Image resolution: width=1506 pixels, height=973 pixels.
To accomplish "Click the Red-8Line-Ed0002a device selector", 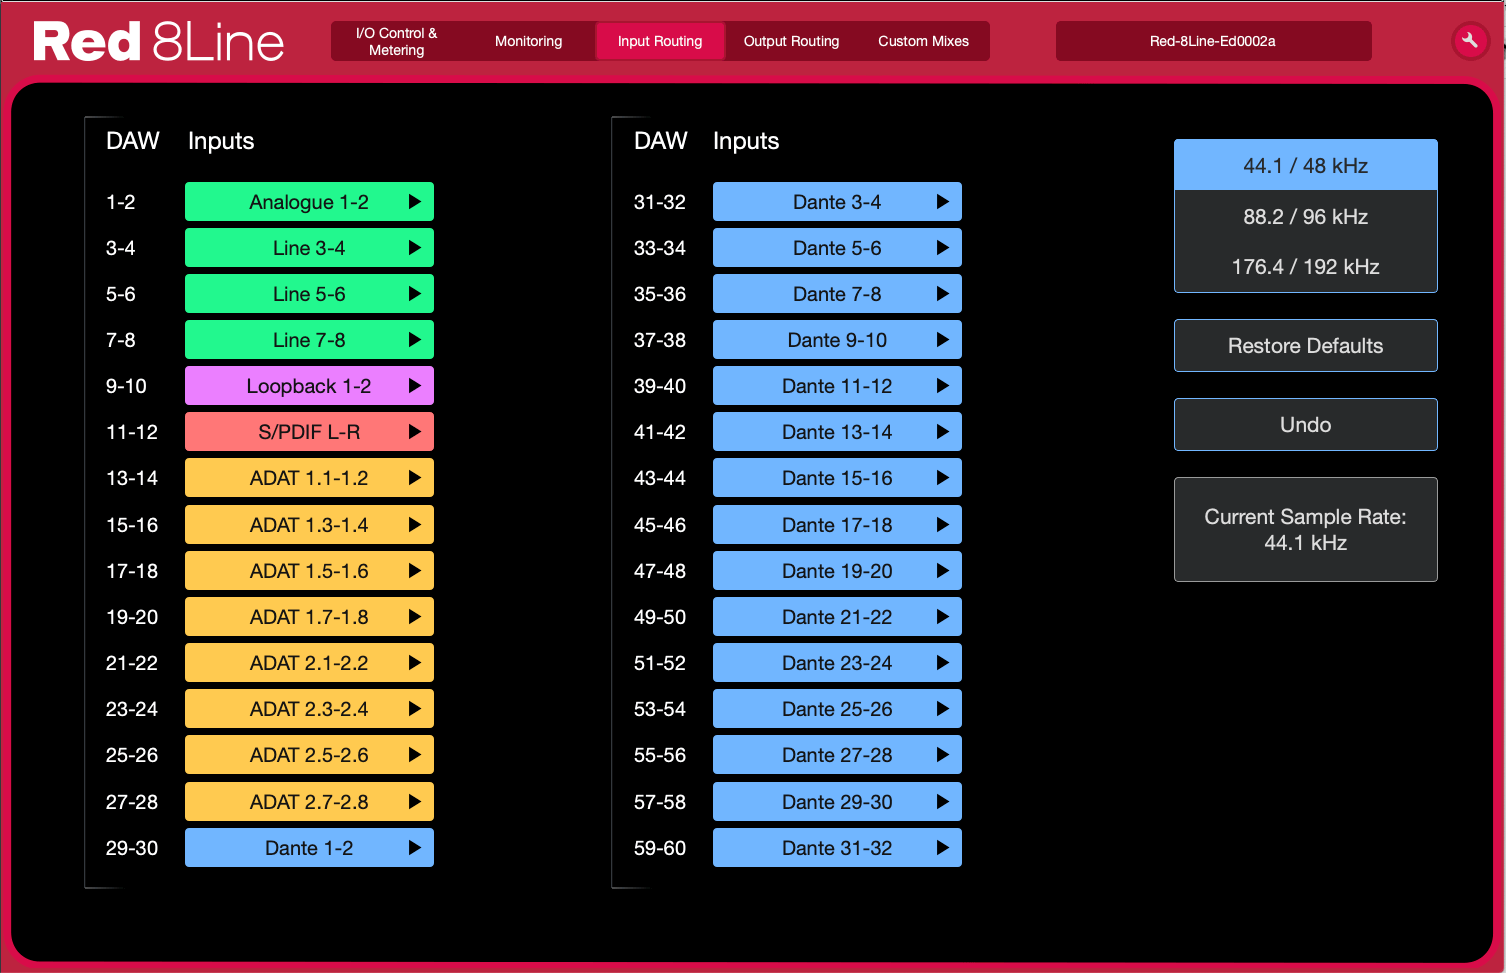I will pos(1213,41).
